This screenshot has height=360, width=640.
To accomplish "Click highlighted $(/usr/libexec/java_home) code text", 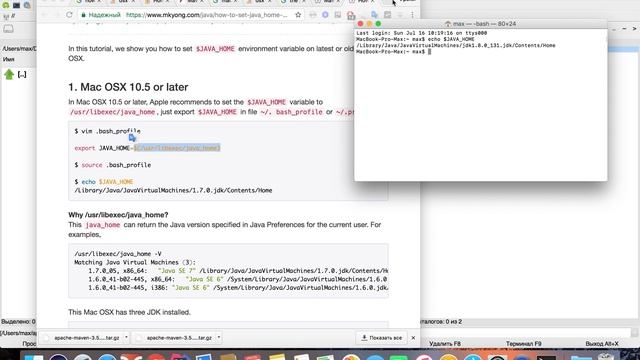I will [177, 148].
